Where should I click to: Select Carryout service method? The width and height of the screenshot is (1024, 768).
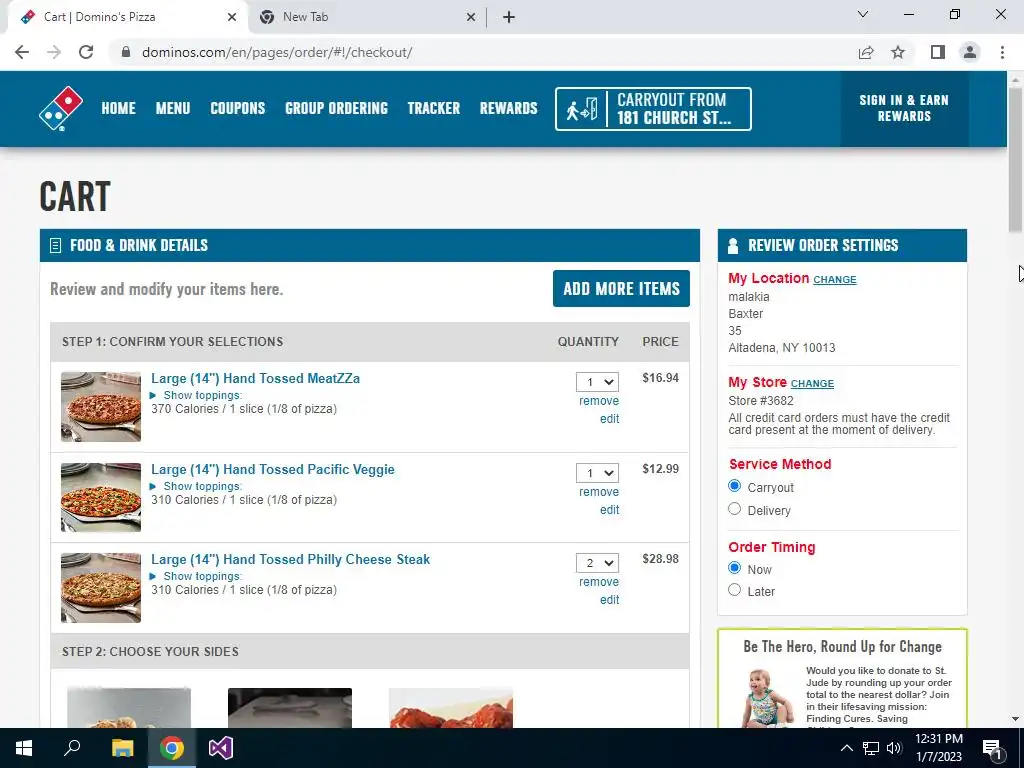735,486
